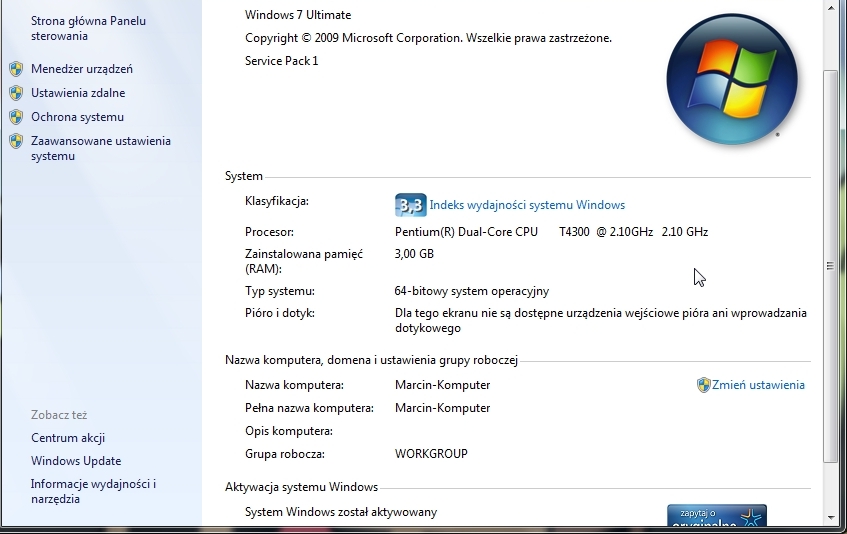
Task: Click the Procesor label
Action: (x=269, y=232)
